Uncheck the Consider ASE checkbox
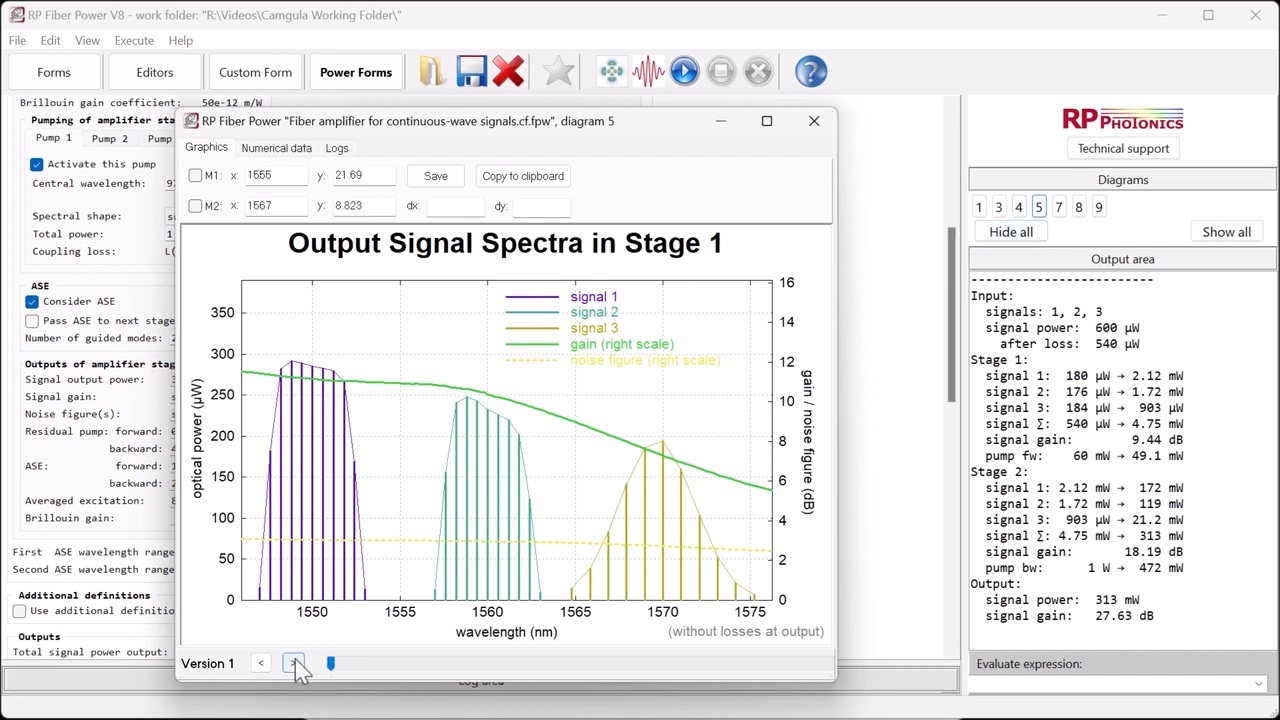The image size is (1280, 720). [32, 301]
